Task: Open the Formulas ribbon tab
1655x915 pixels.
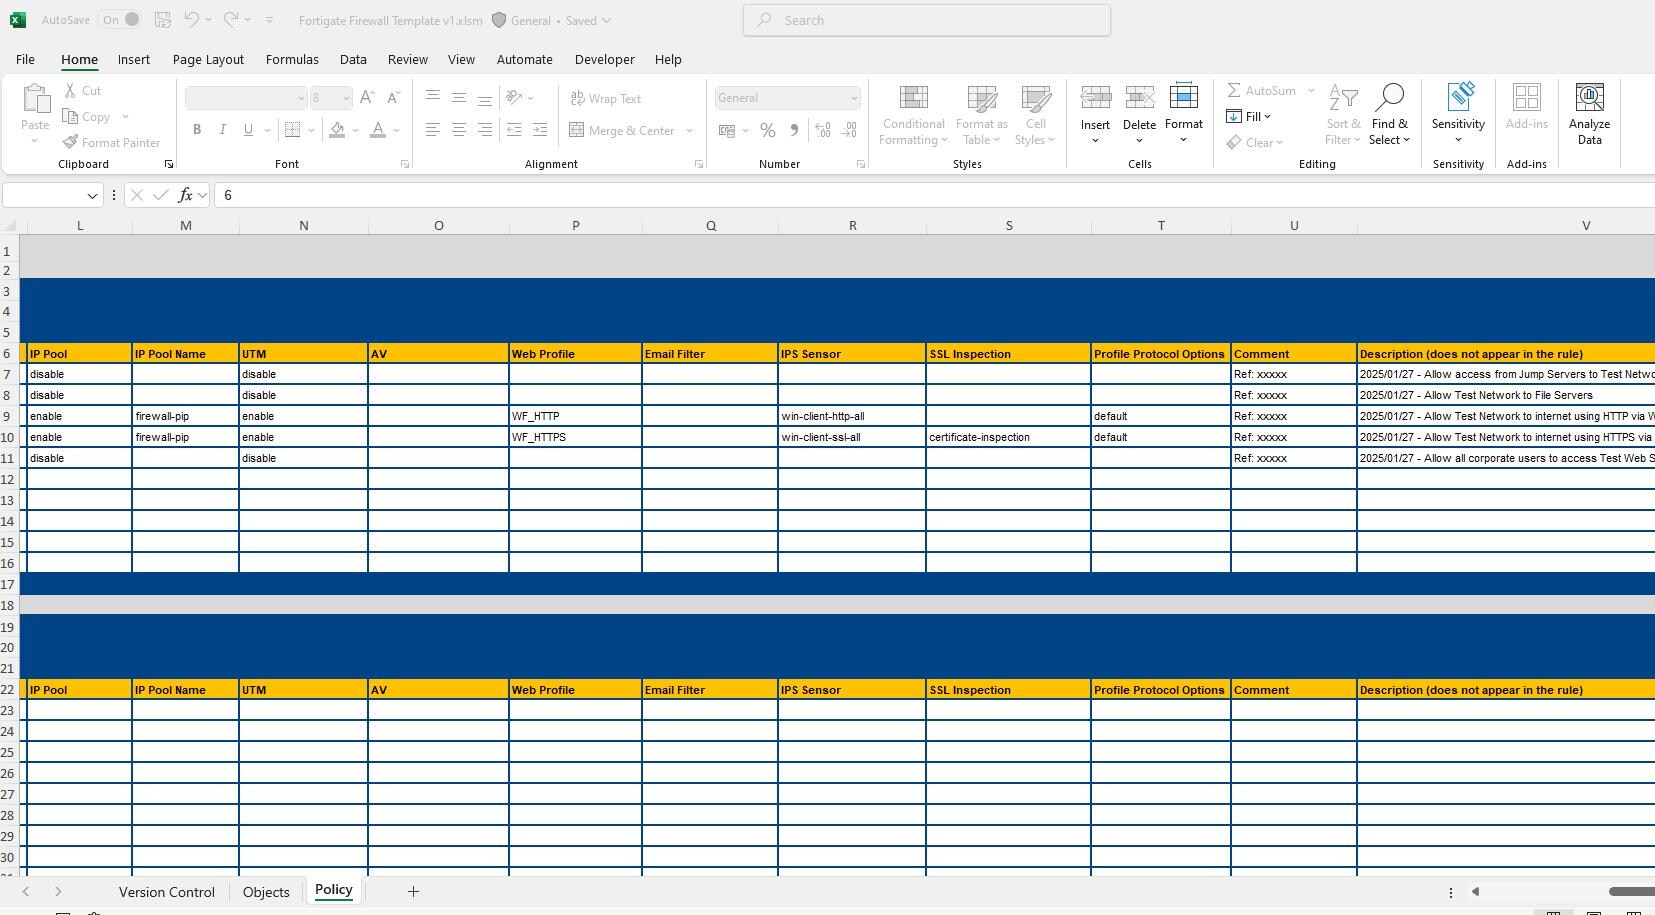Action: coord(292,59)
